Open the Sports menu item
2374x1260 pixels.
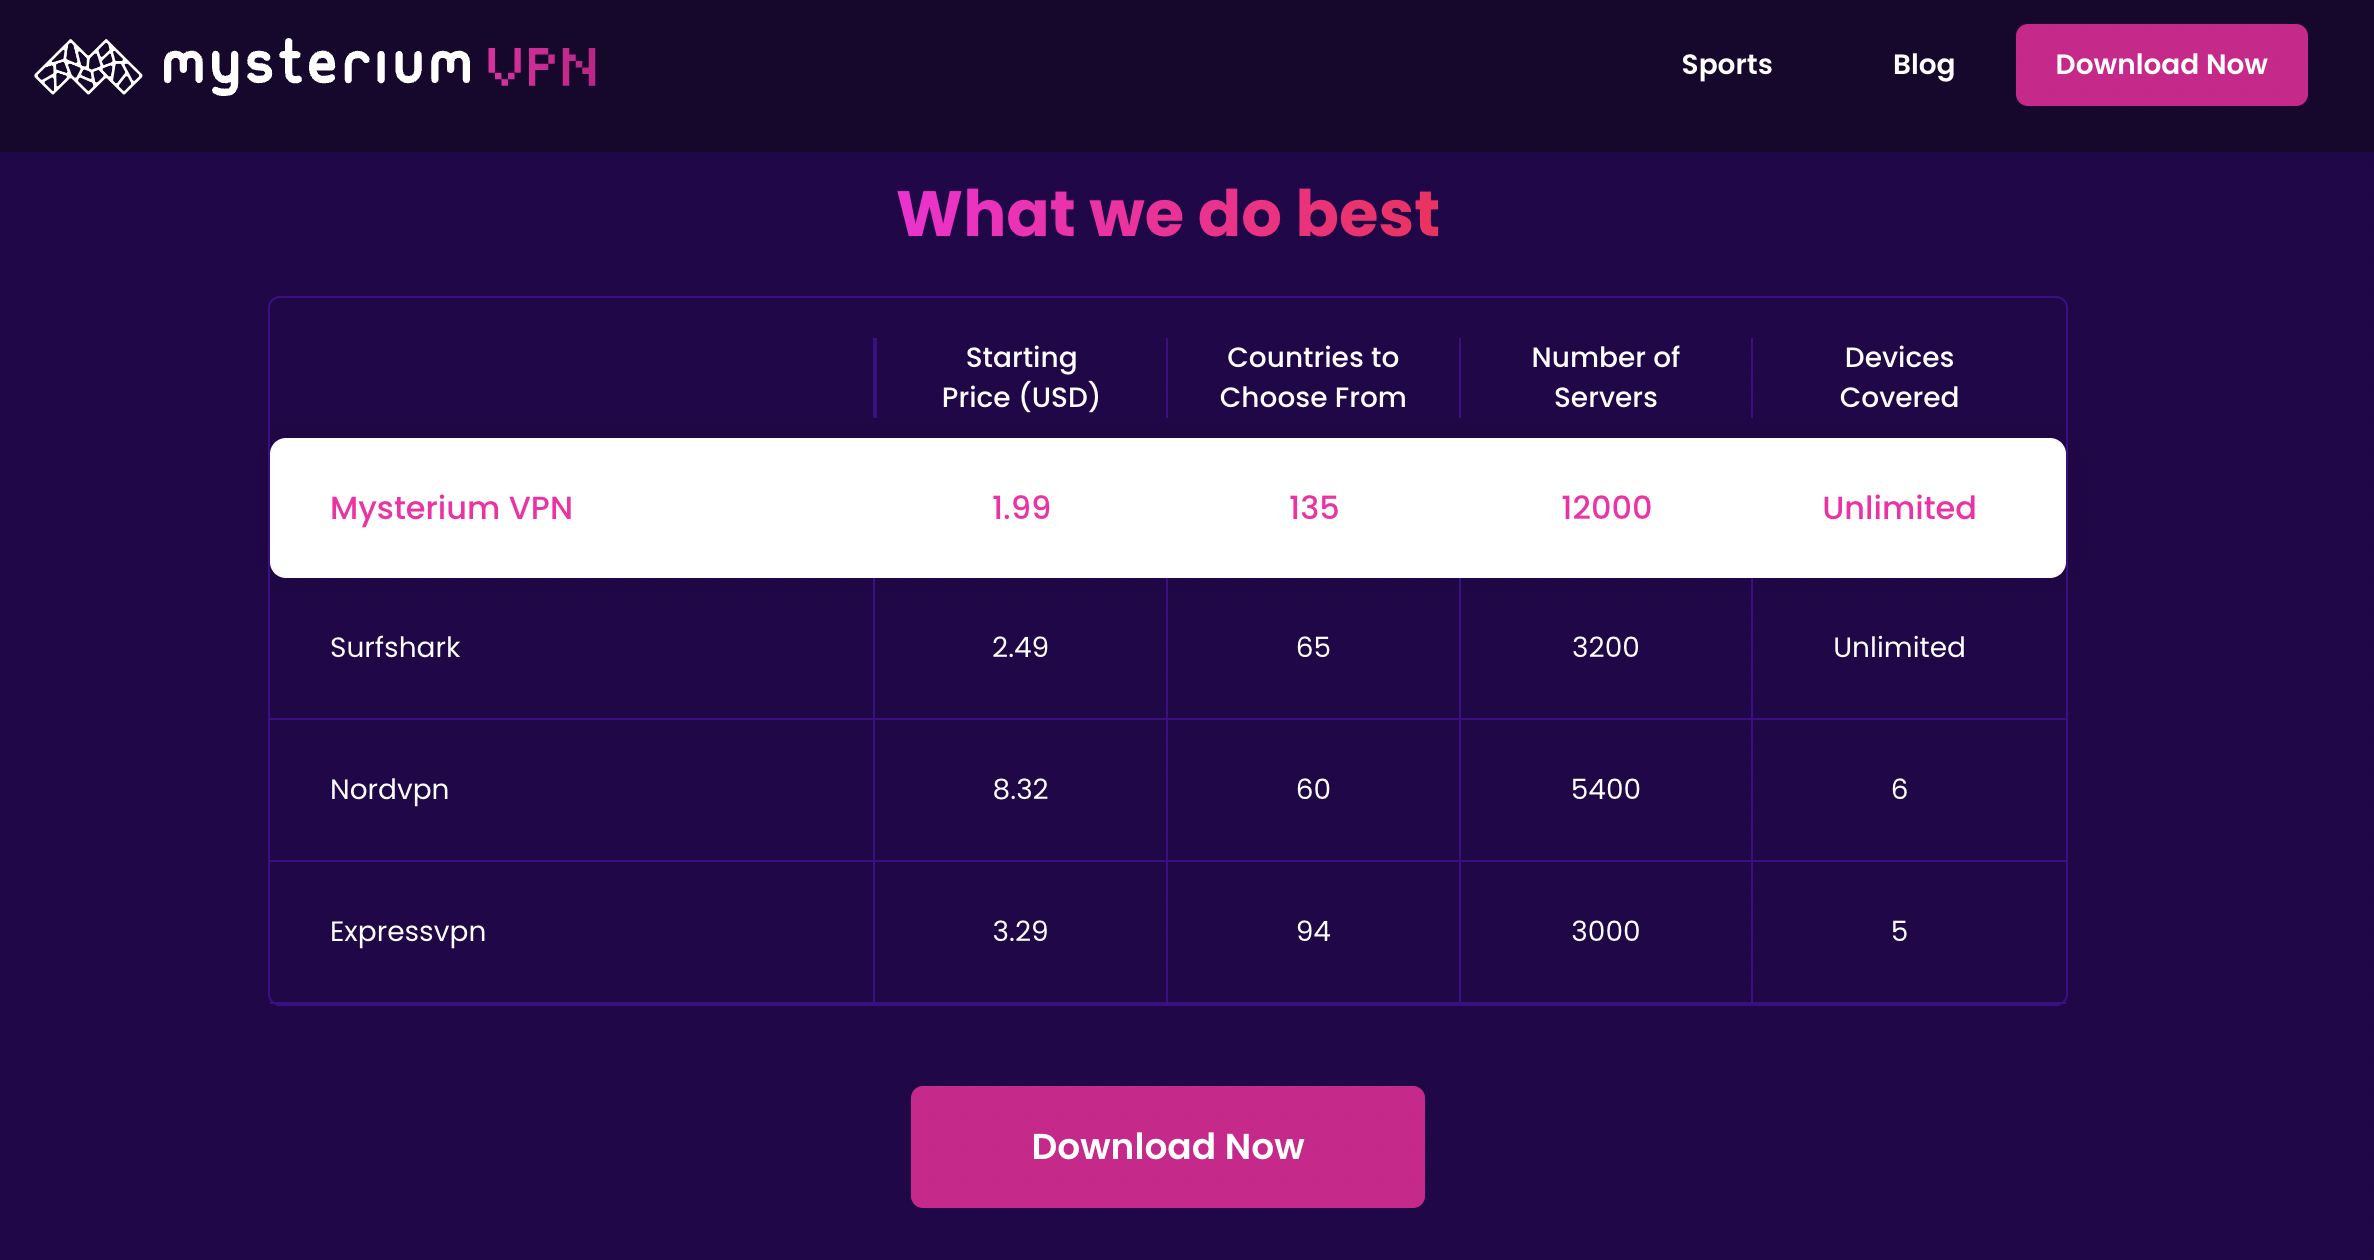[x=1726, y=65]
